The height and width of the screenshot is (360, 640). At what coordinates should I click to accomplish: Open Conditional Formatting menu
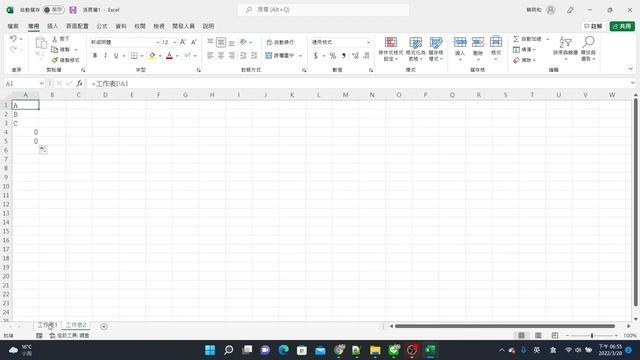(391, 49)
